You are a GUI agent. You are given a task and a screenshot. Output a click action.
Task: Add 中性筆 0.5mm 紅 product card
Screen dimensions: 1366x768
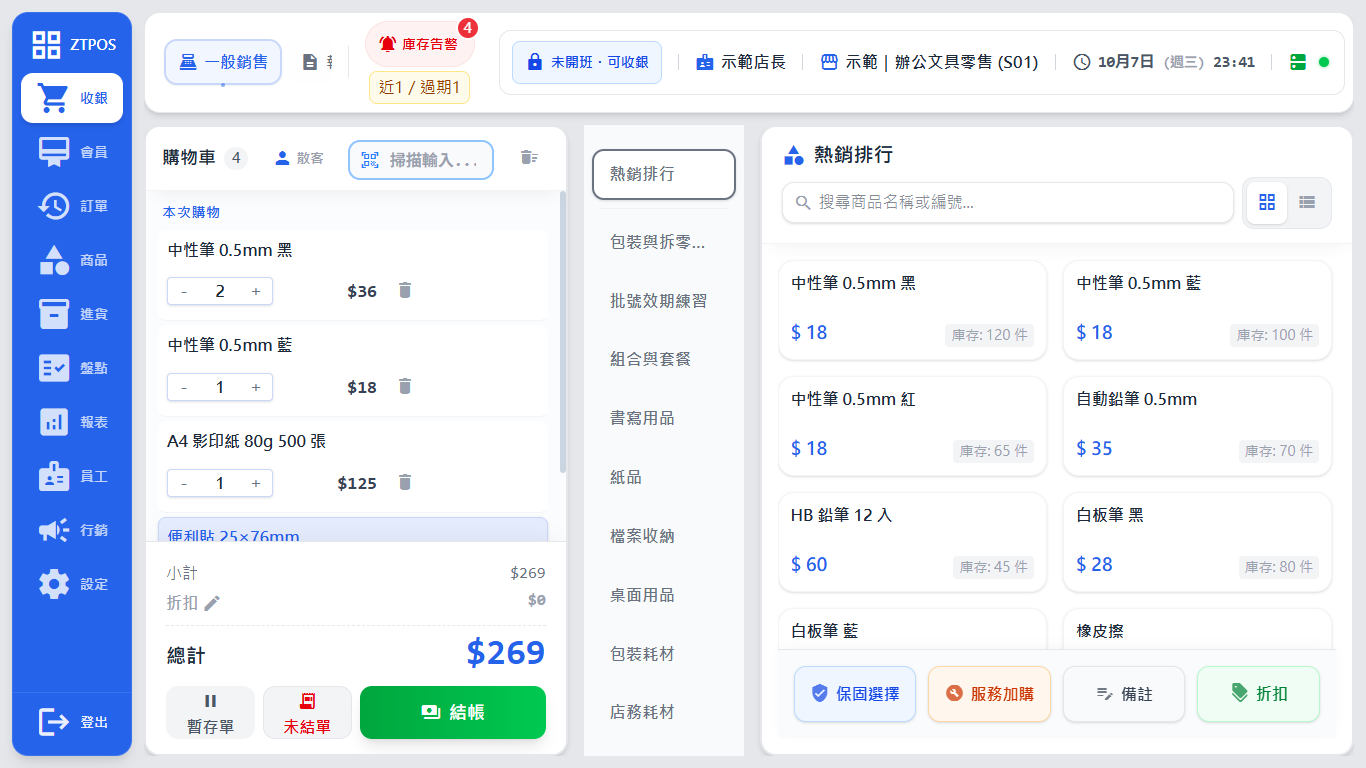pyautogui.click(x=912, y=426)
